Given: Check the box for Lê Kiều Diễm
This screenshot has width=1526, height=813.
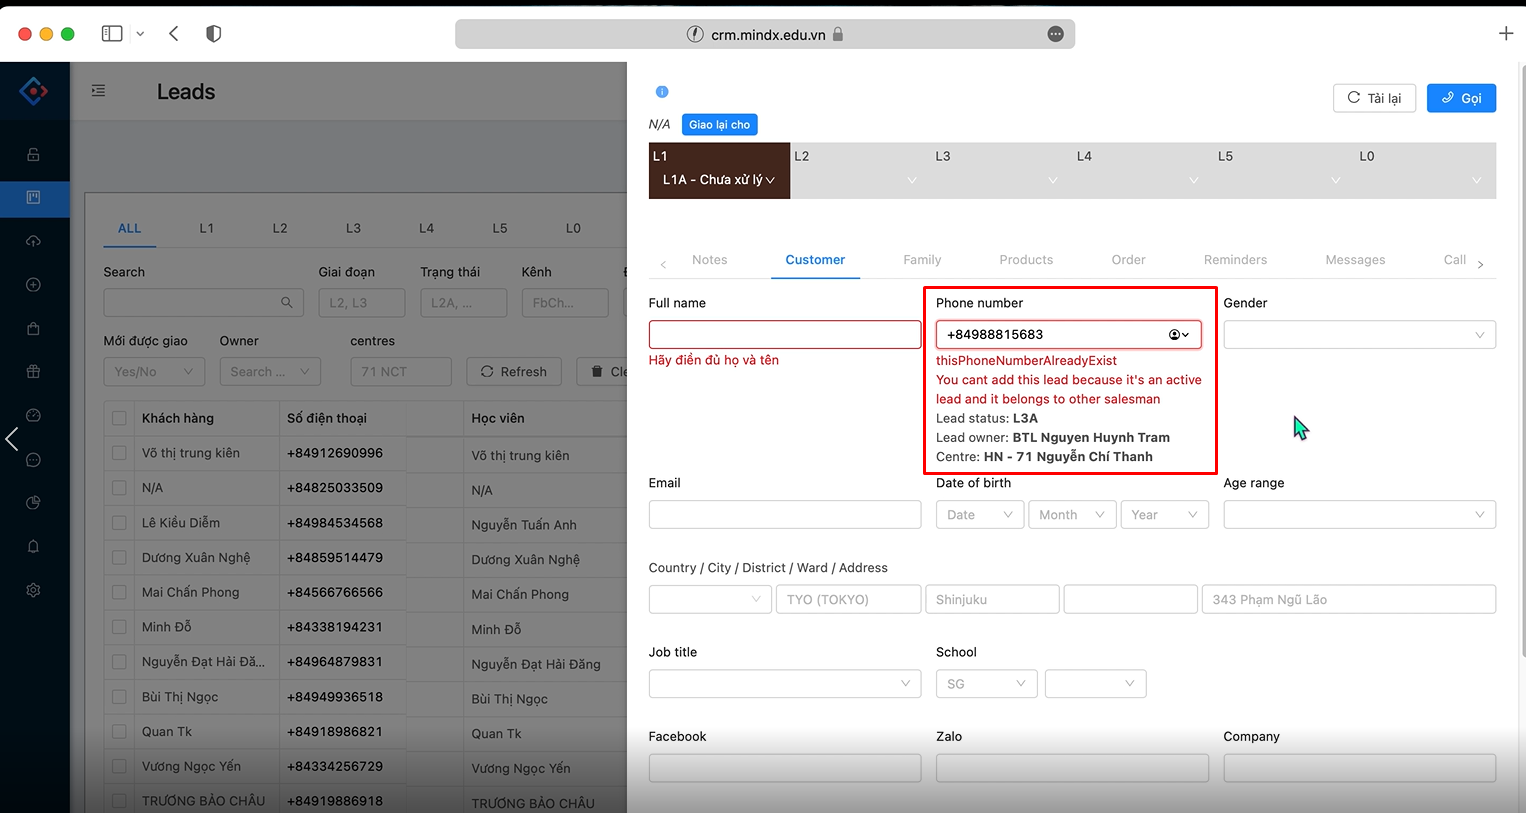Looking at the screenshot, I should click(x=120, y=523).
